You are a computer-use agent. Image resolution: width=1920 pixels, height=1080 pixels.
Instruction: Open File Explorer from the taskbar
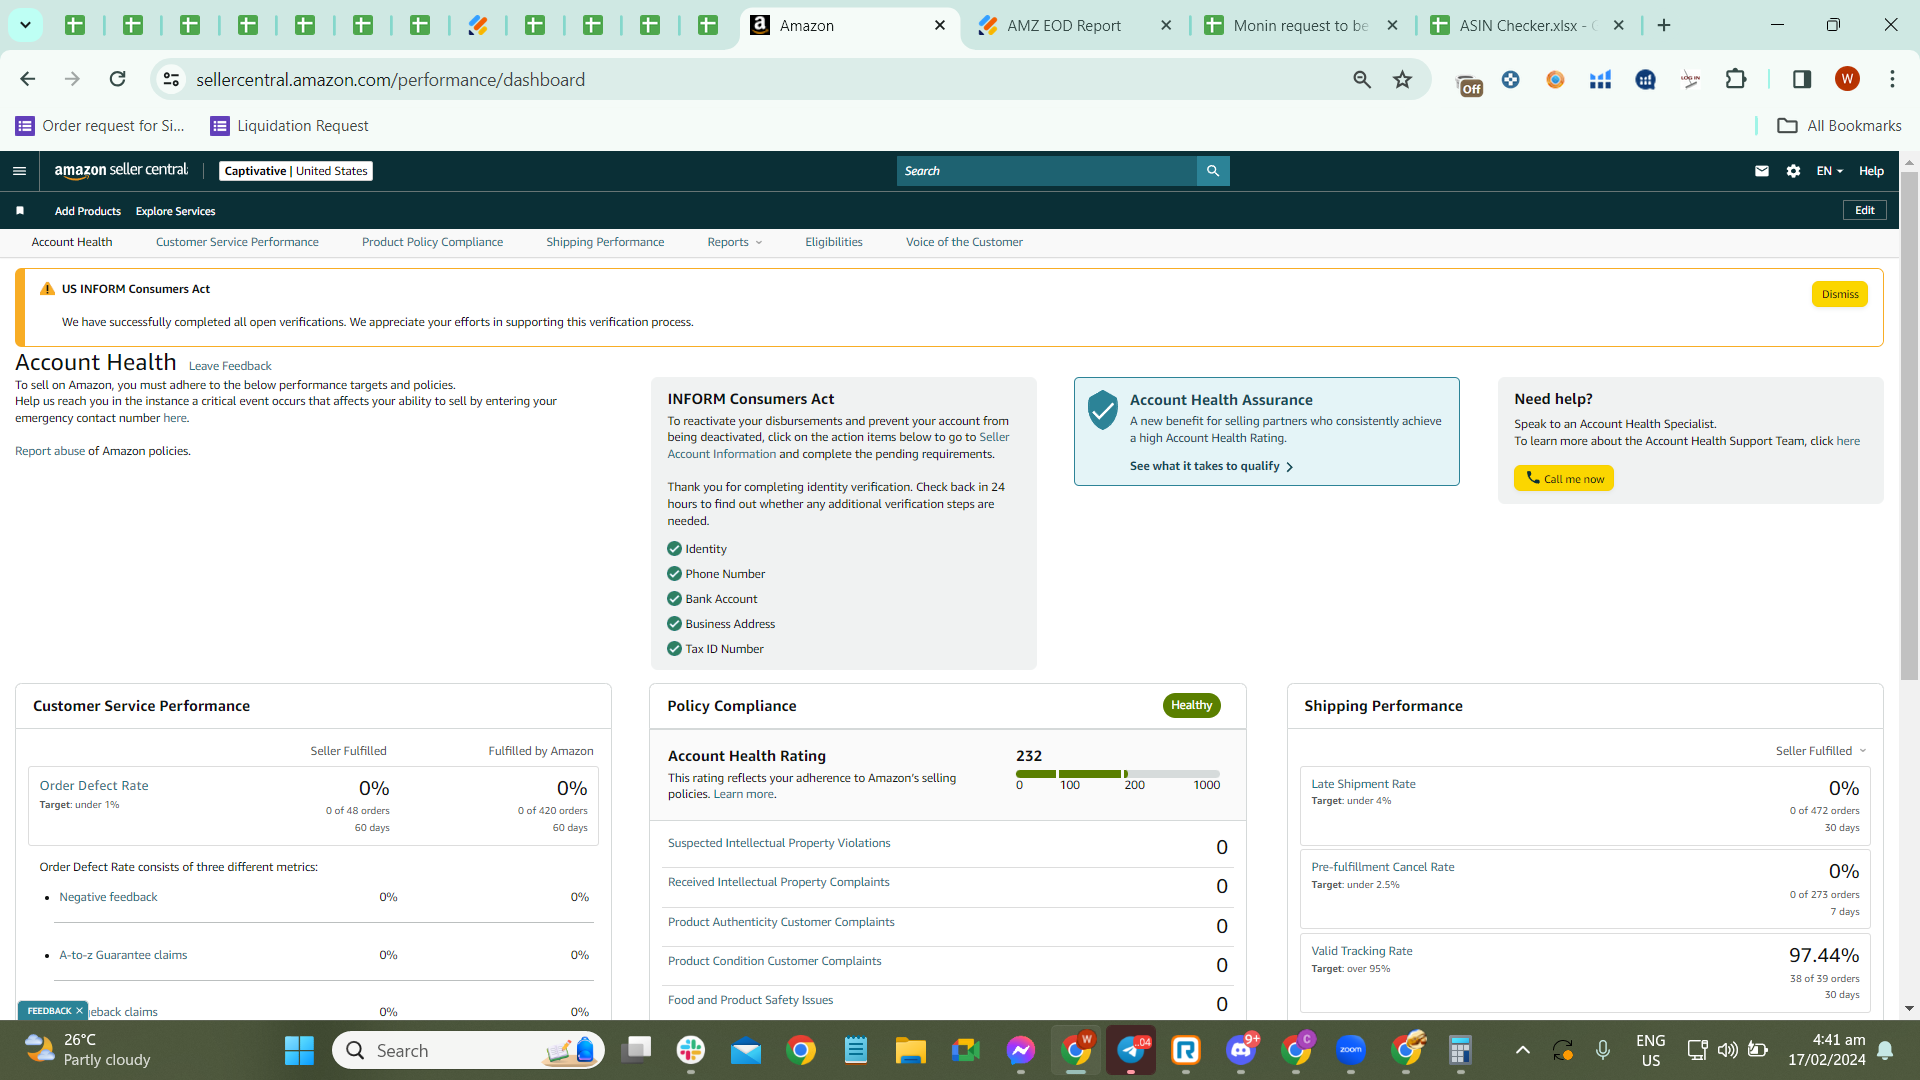coord(911,1050)
